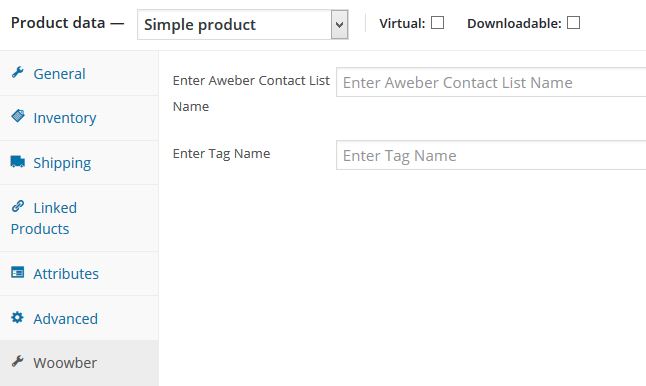Viewport: 646px width, 386px height.
Task: Switch to the Inventory tab
Action: [79, 118]
